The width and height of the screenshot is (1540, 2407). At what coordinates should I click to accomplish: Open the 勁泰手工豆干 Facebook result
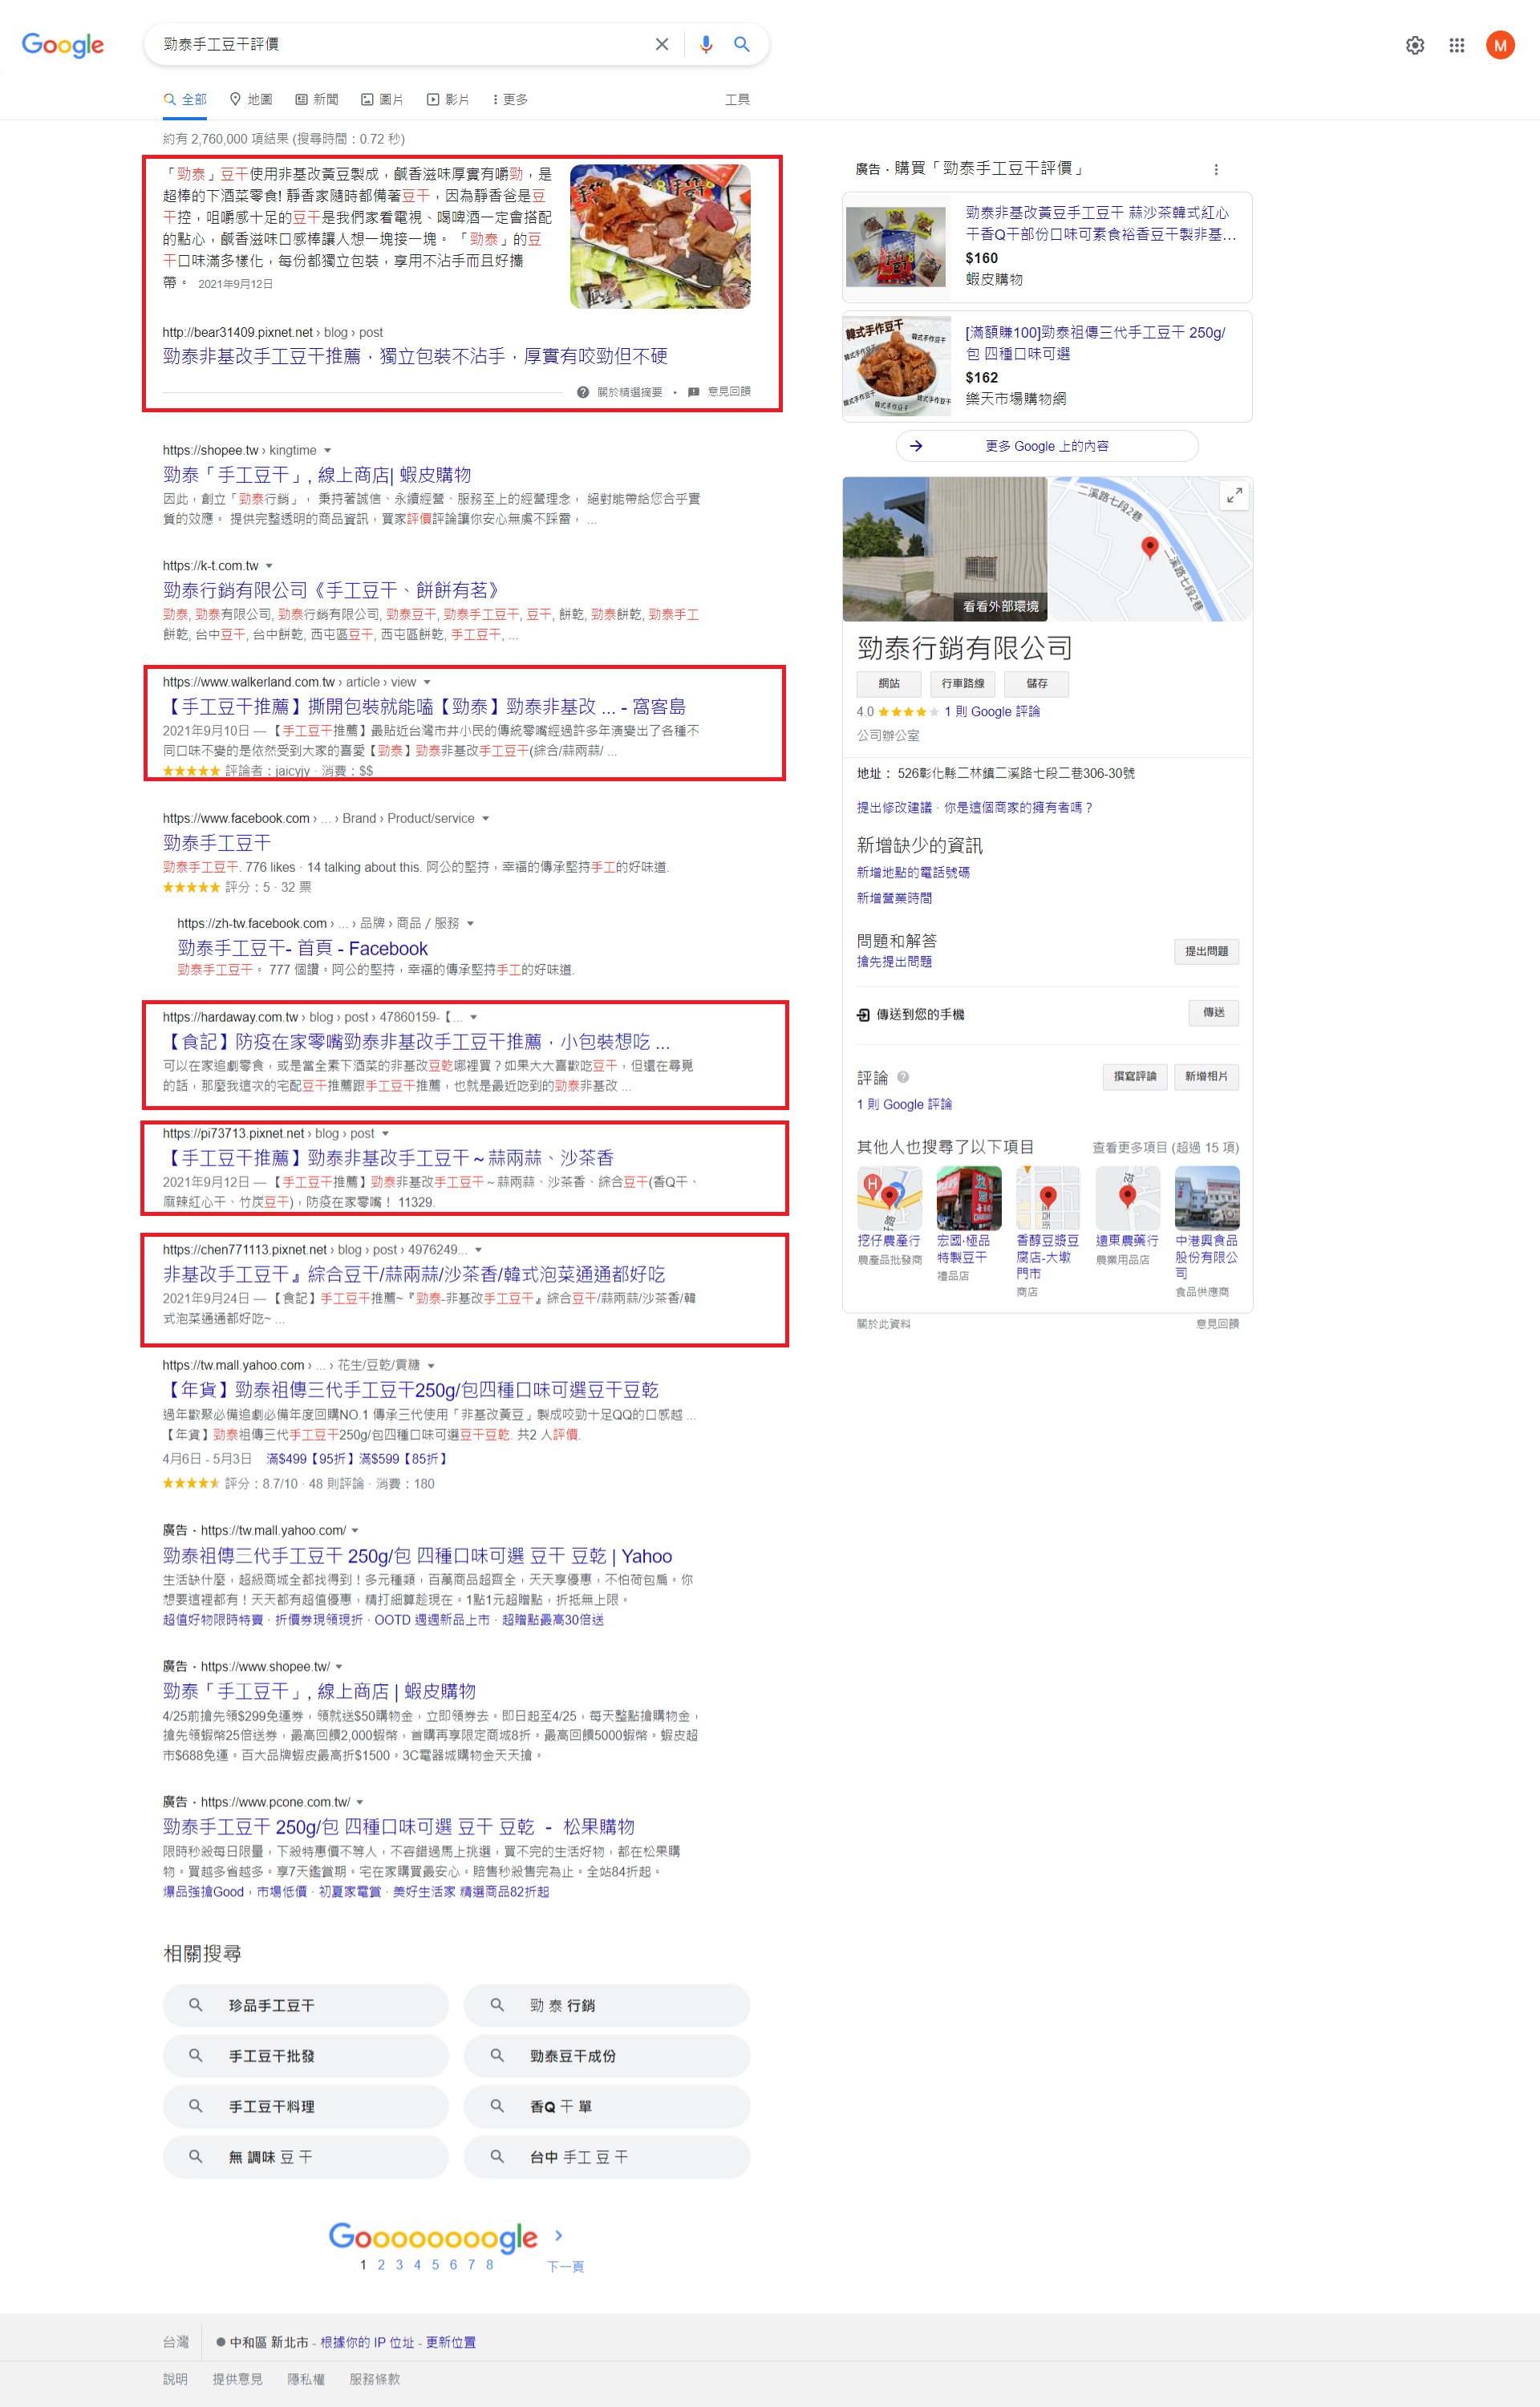(217, 843)
